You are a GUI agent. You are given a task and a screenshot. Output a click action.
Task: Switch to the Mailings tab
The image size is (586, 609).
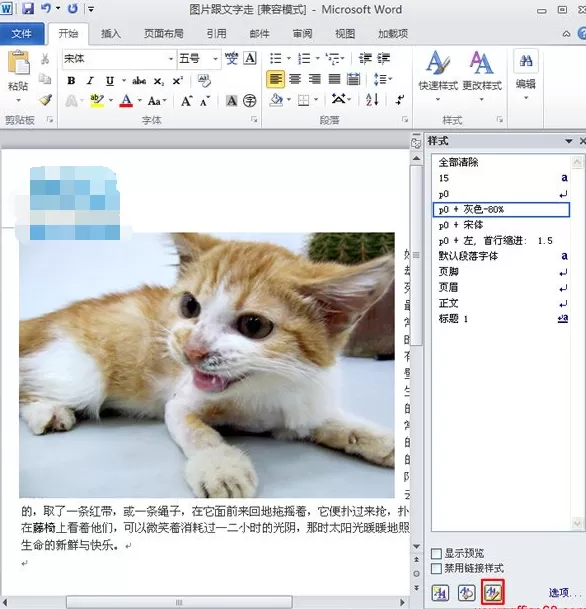point(259,34)
